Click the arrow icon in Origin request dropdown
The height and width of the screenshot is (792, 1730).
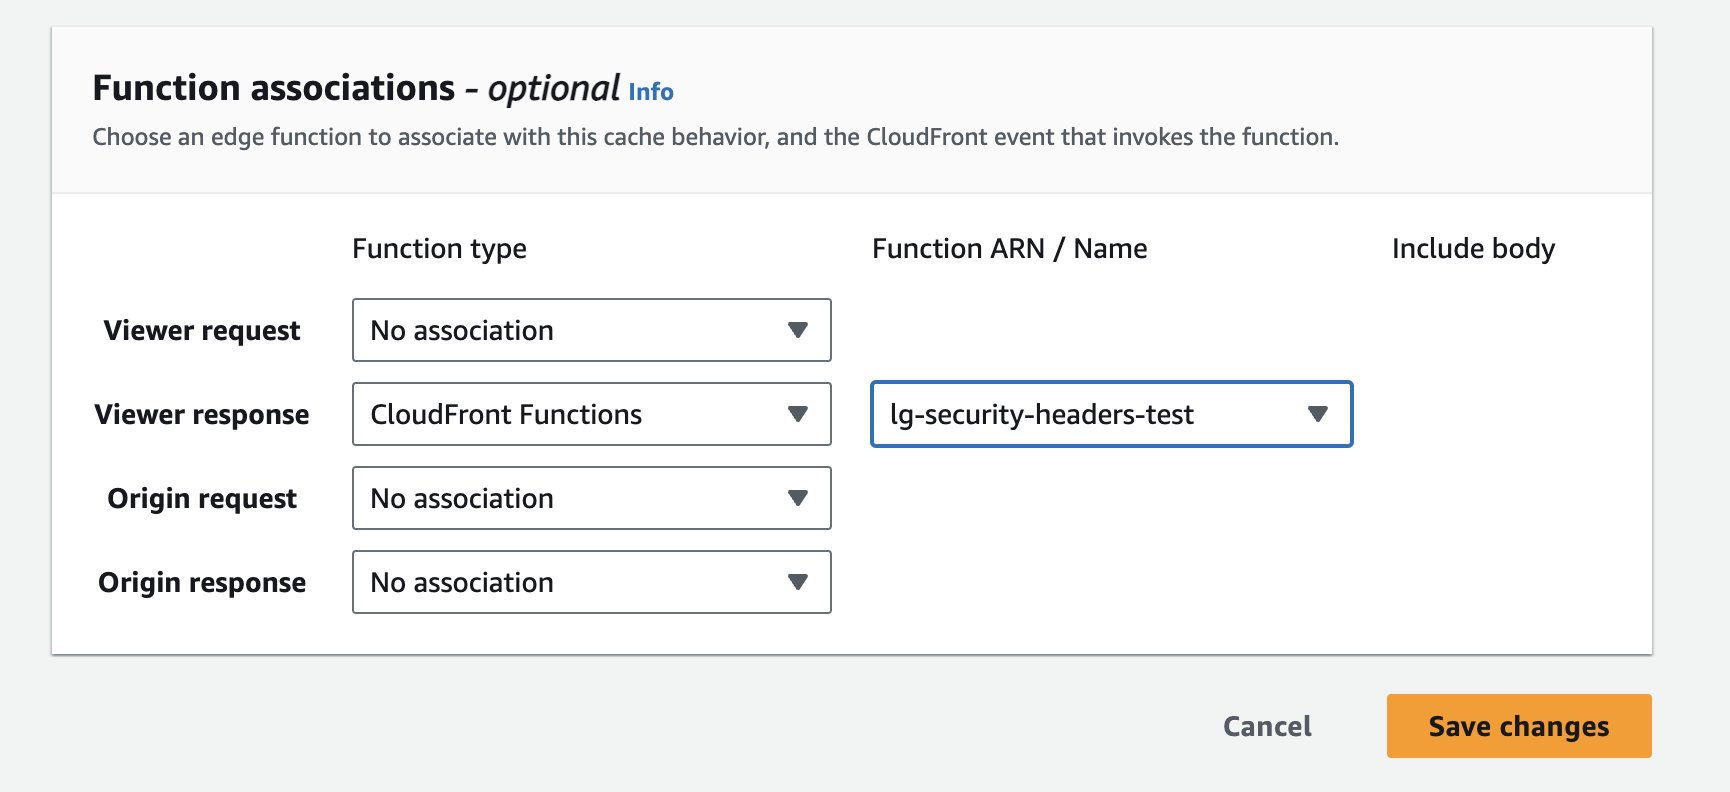tap(797, 498)
